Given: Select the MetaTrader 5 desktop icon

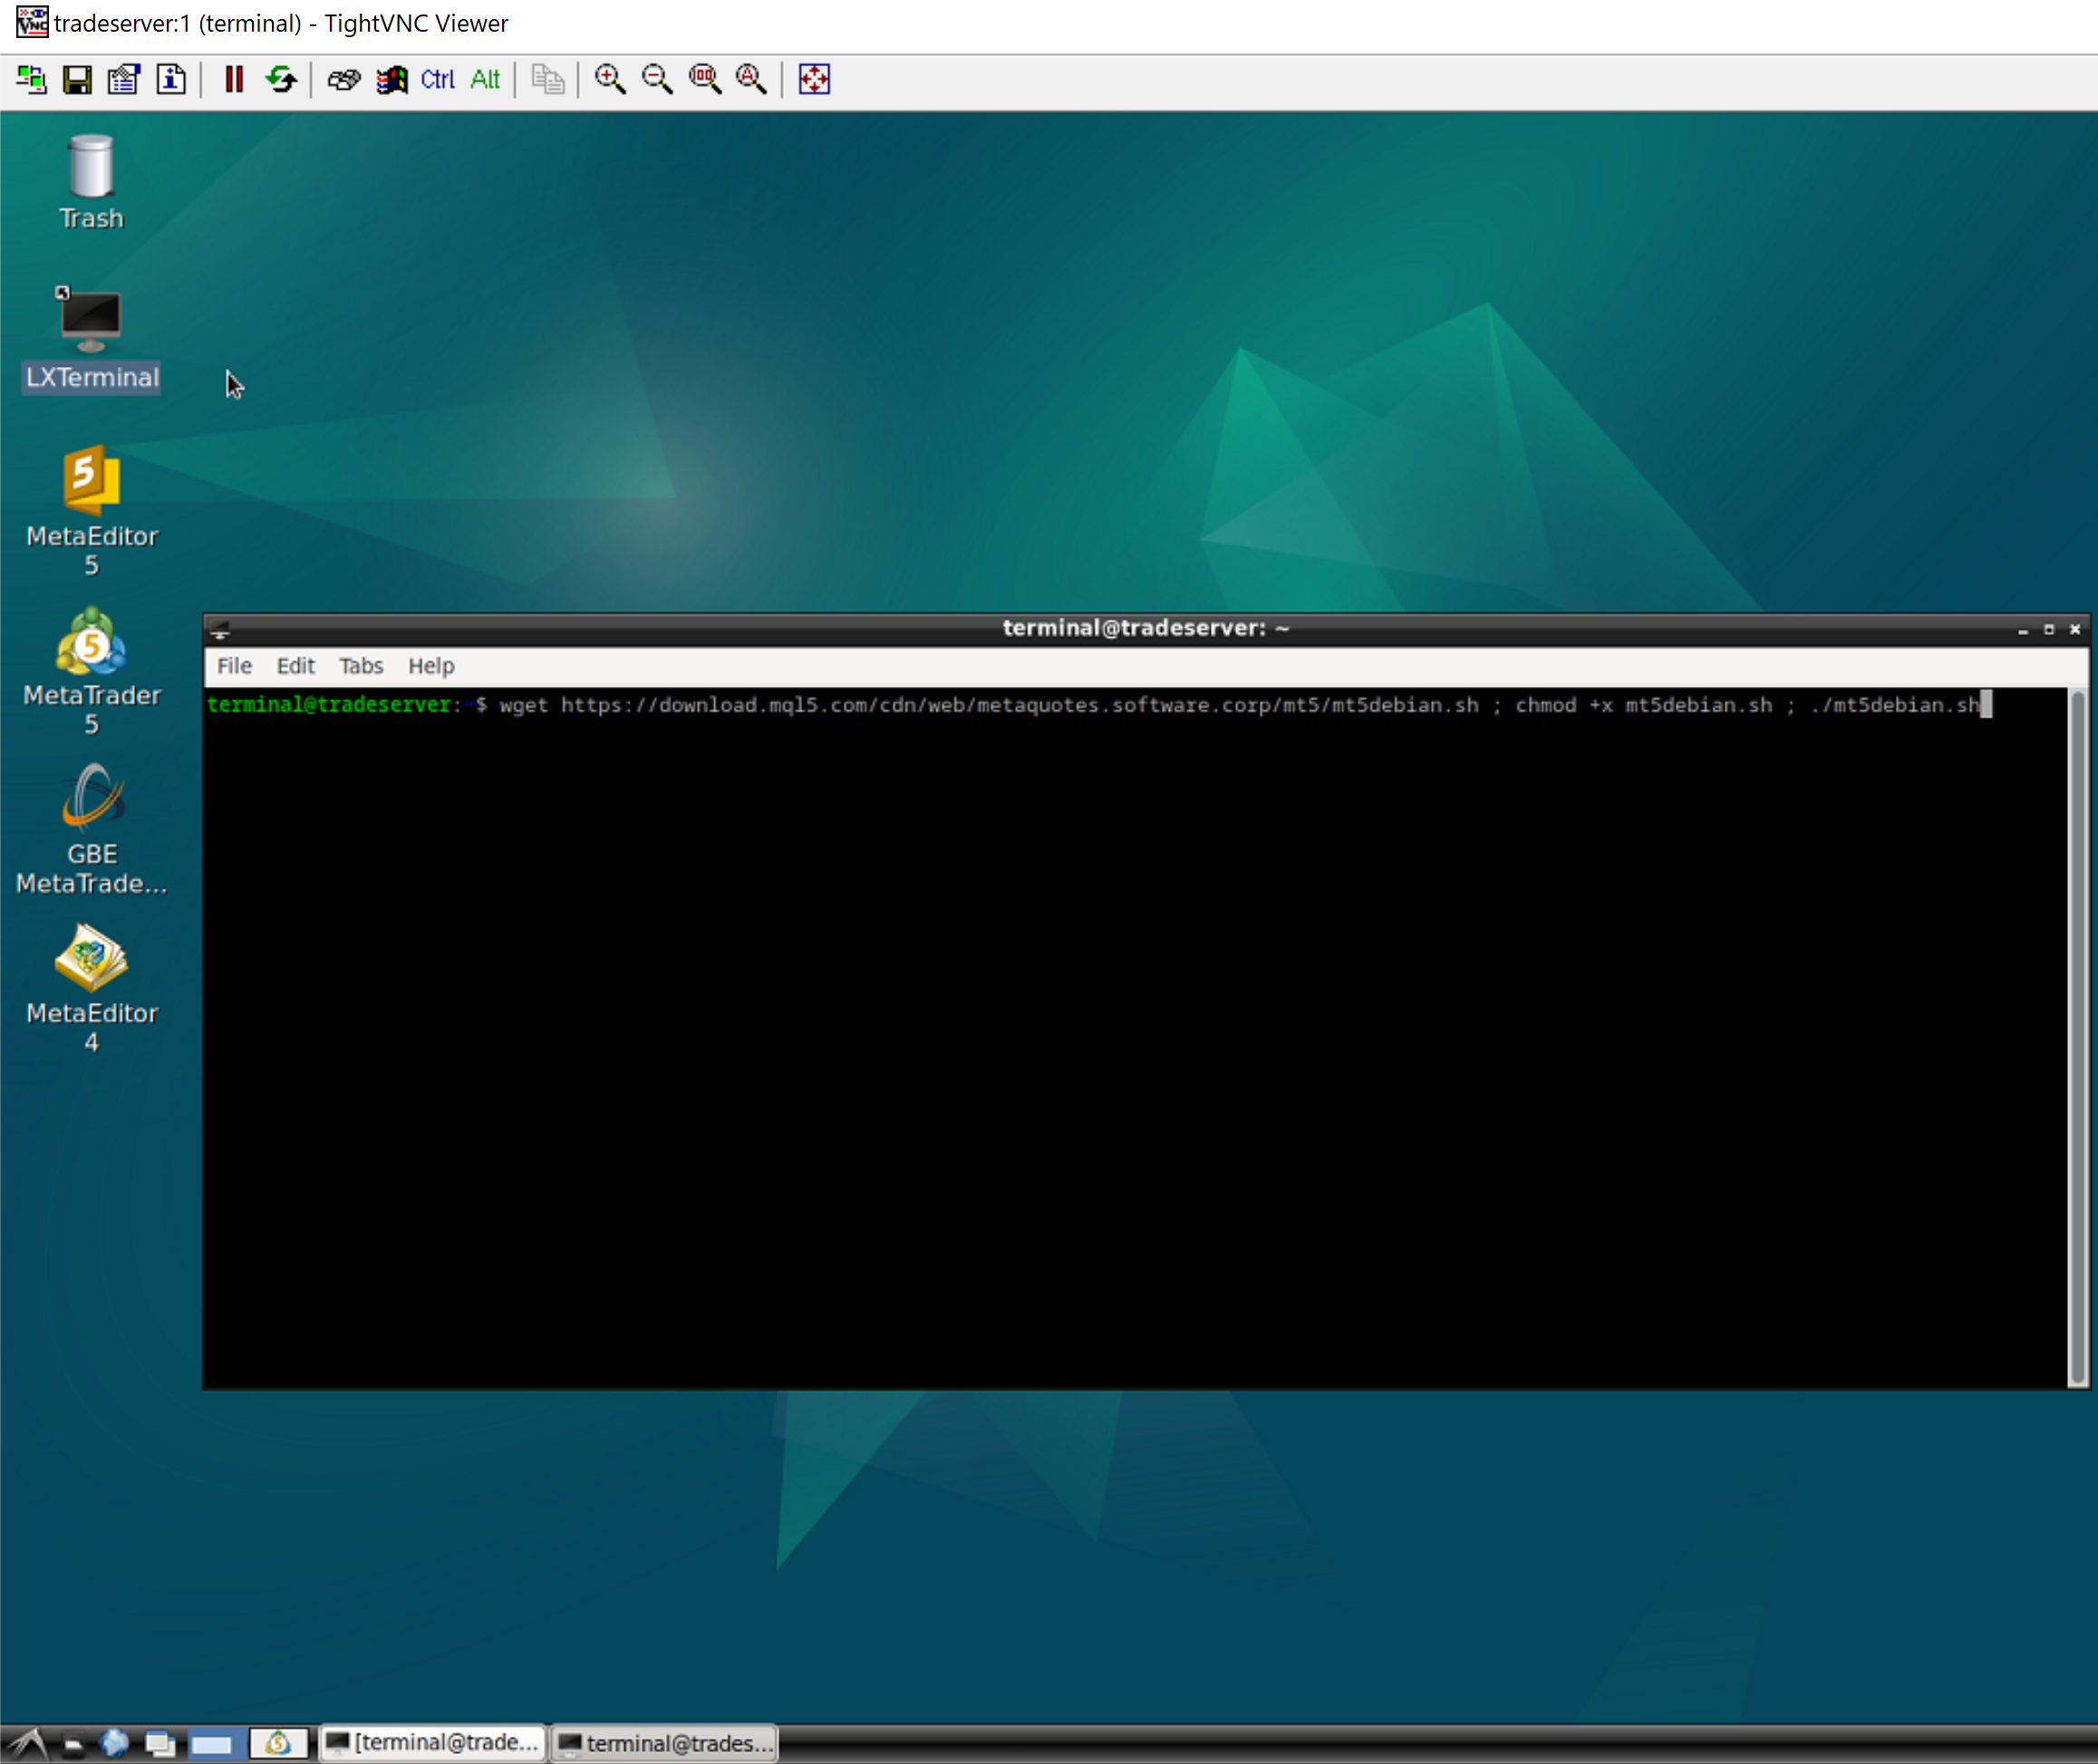Looking at the screenshot, I should click(x=91, y=670).
